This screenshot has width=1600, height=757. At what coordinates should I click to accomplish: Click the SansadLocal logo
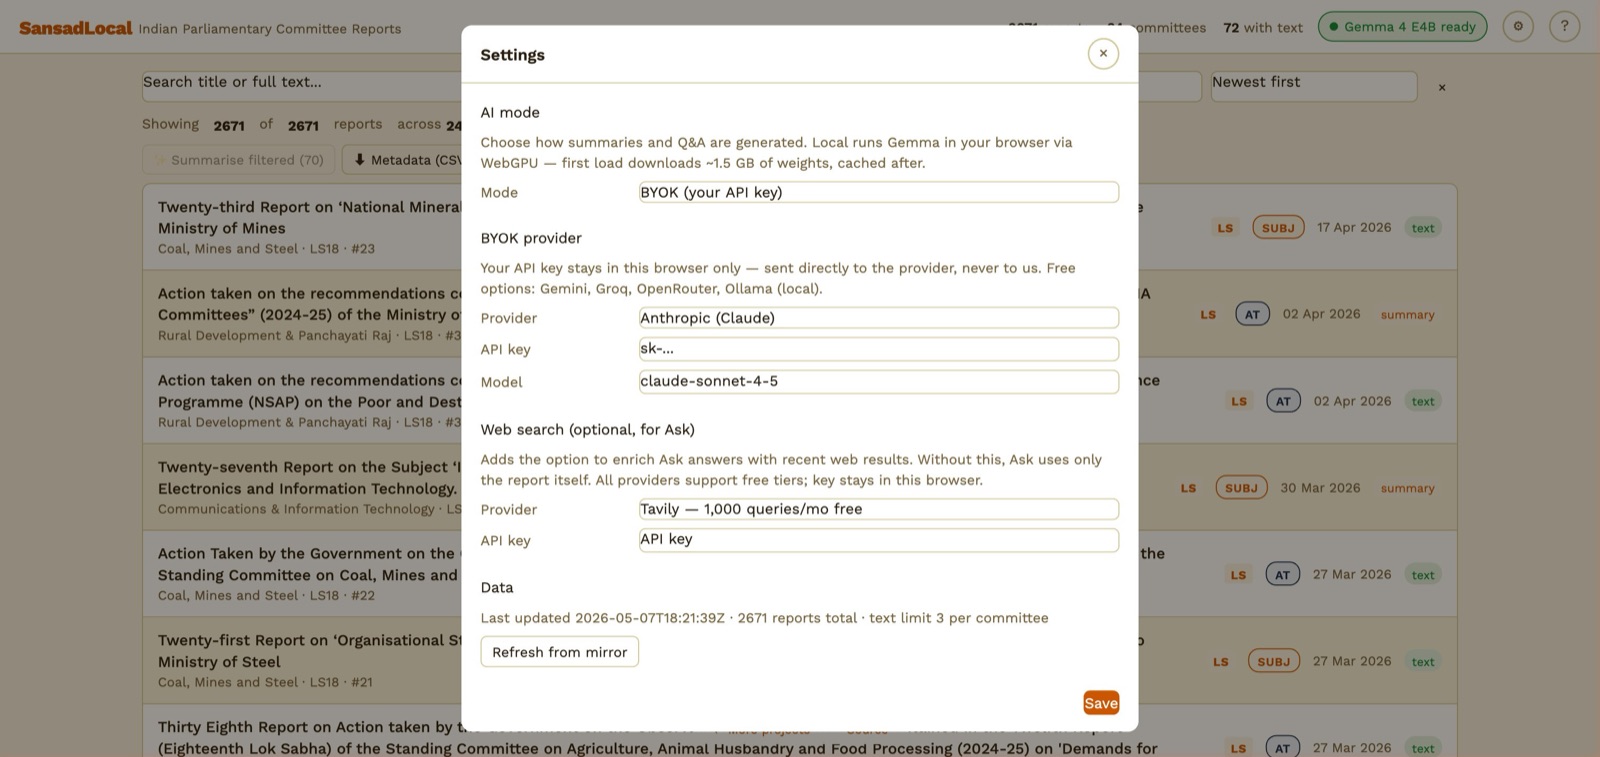[75, 28]
